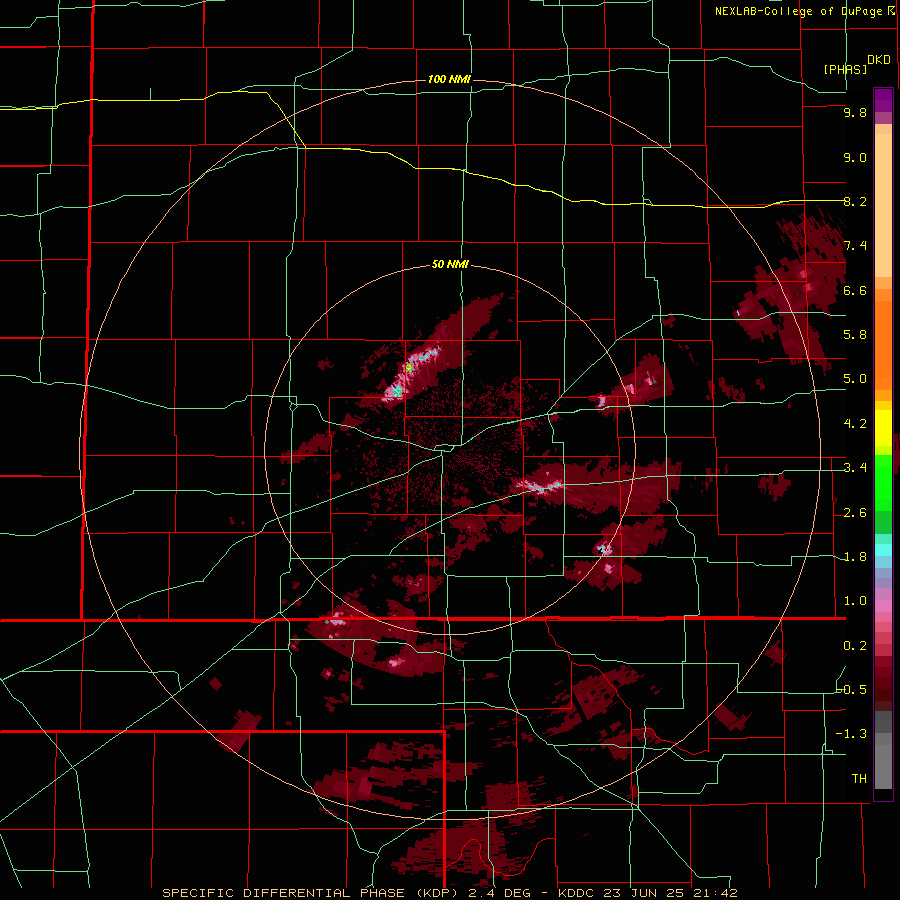Pick the pink segment beside the 1.0 label
Viewport: 900px width, 900px height.
883,605
